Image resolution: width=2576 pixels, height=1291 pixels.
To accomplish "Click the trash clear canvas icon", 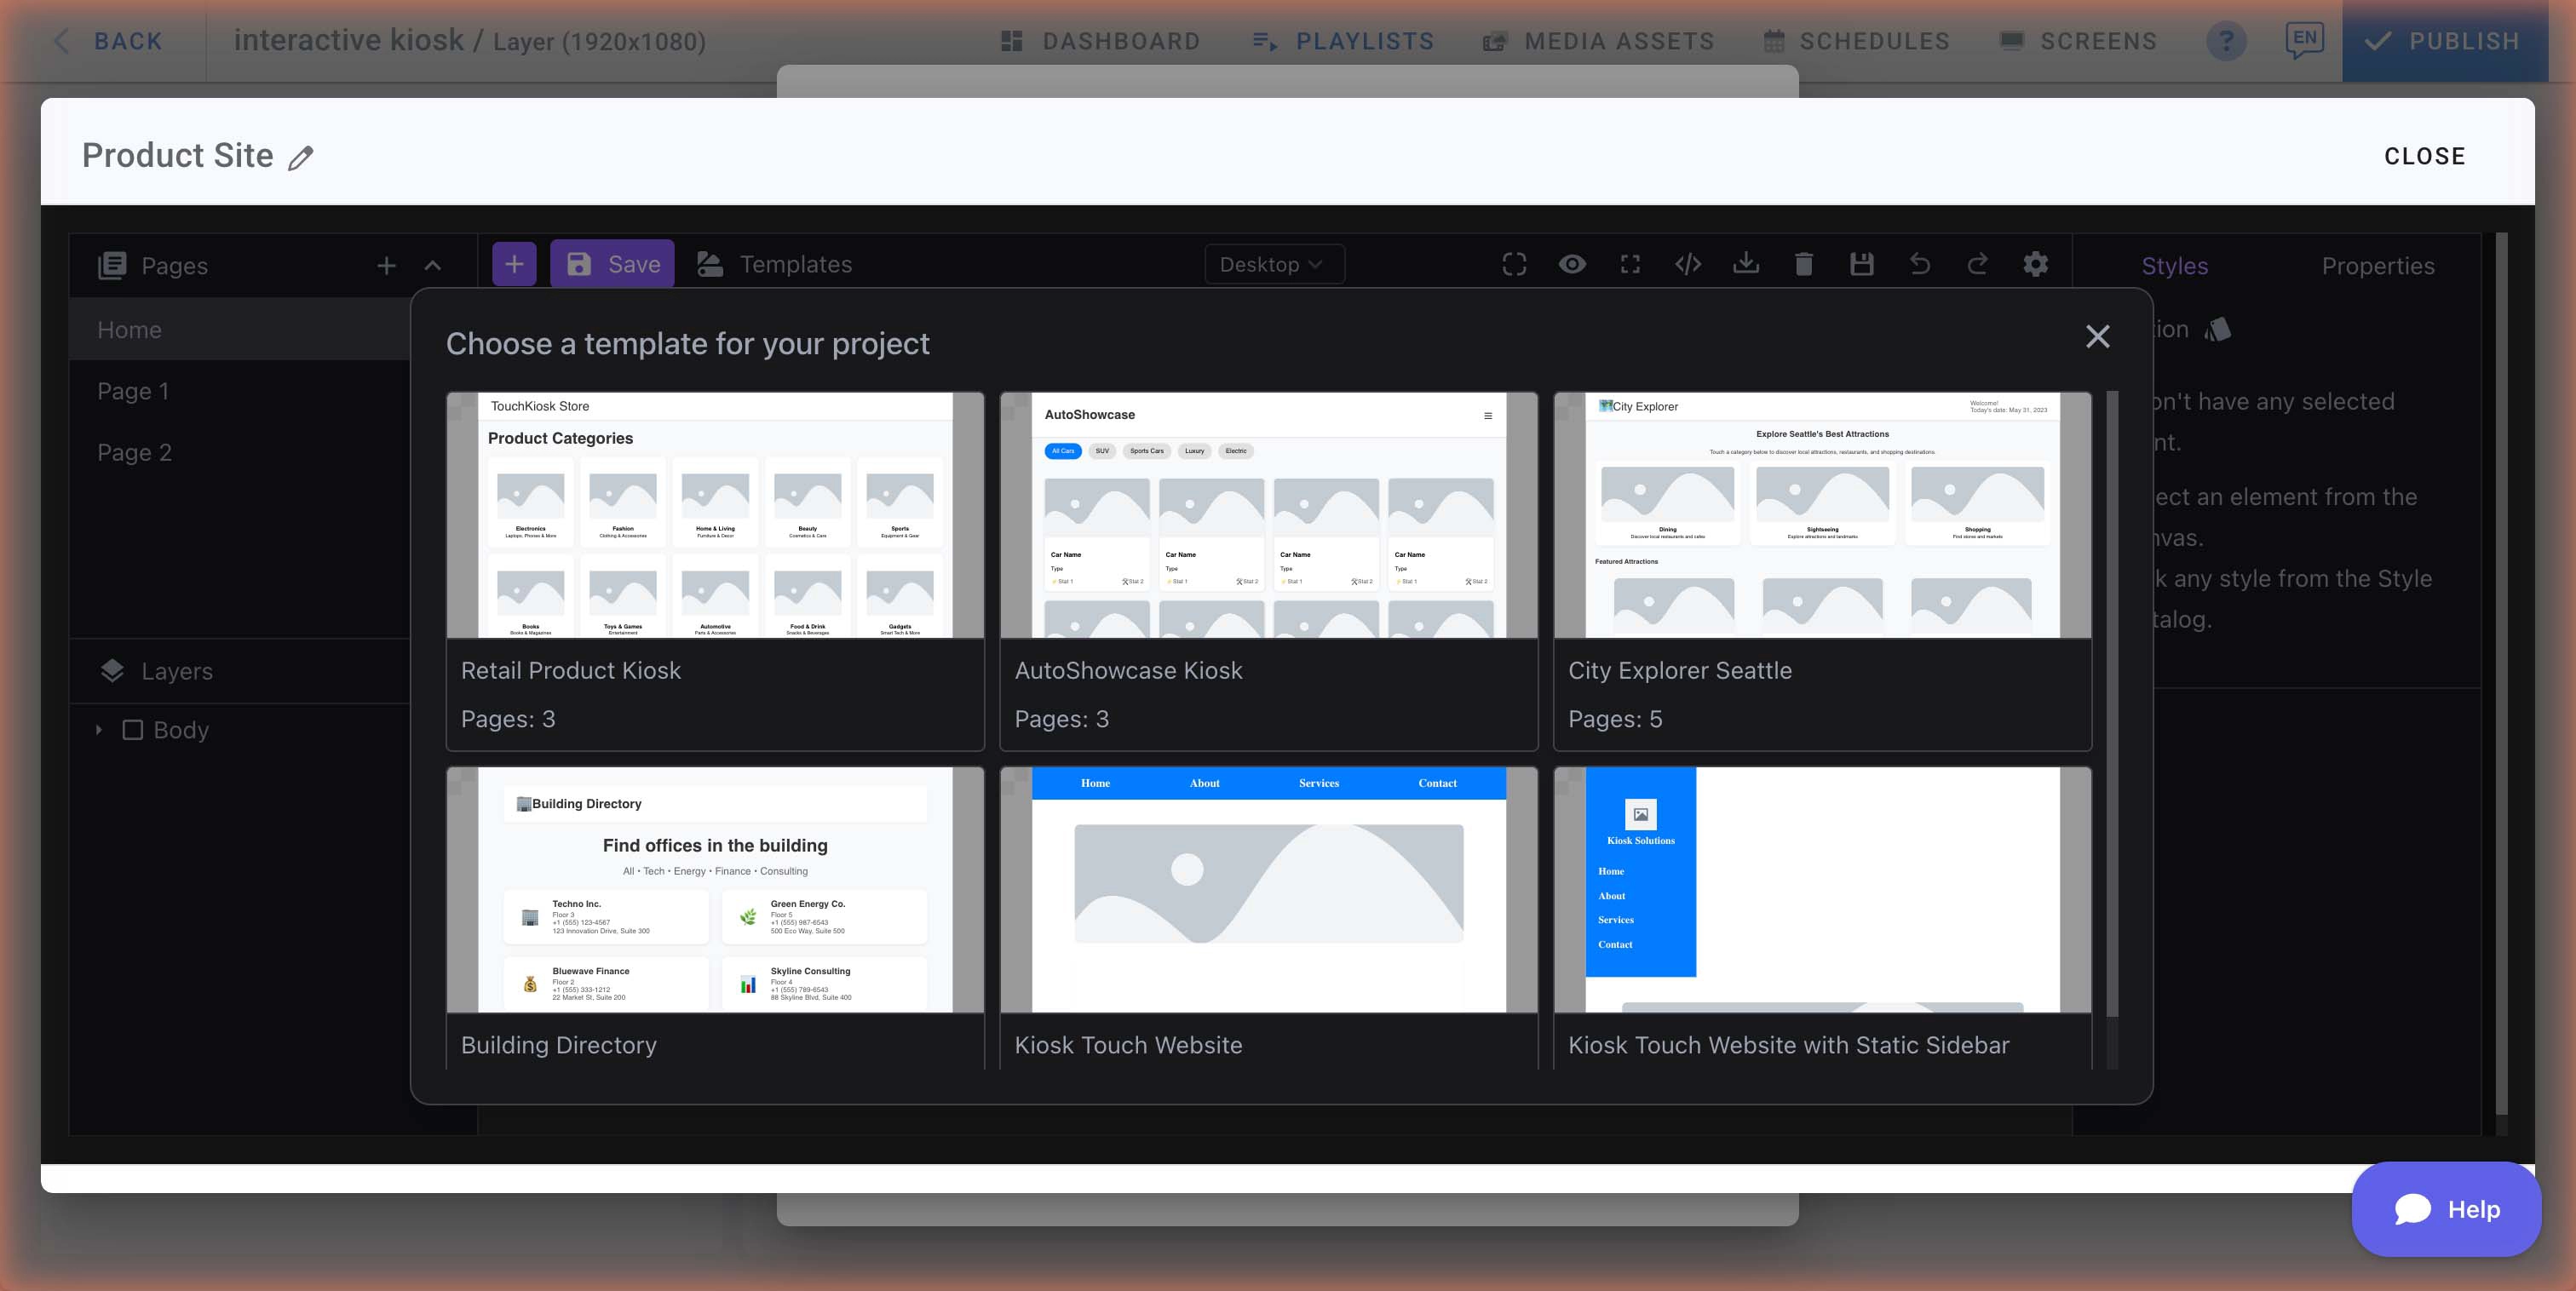I will click(1804, 264).
